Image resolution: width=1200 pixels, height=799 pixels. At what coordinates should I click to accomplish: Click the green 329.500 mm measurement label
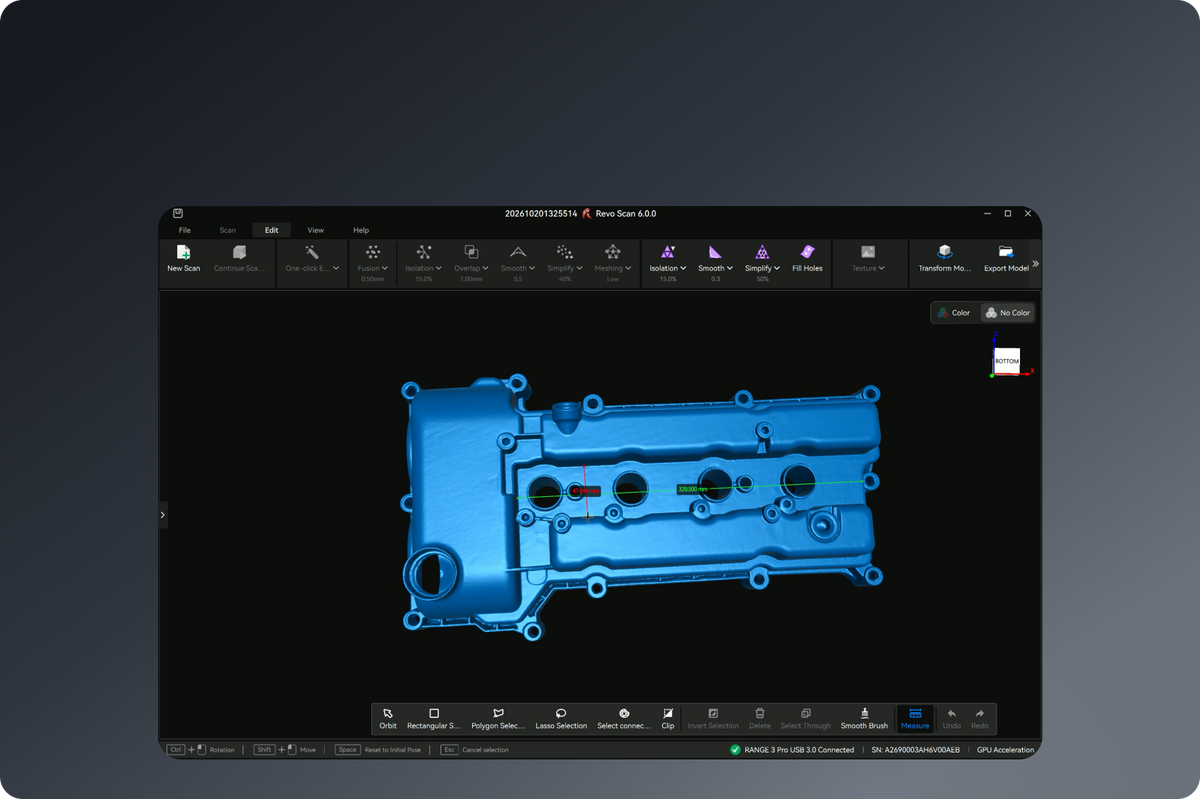click(x=694, y=489)
